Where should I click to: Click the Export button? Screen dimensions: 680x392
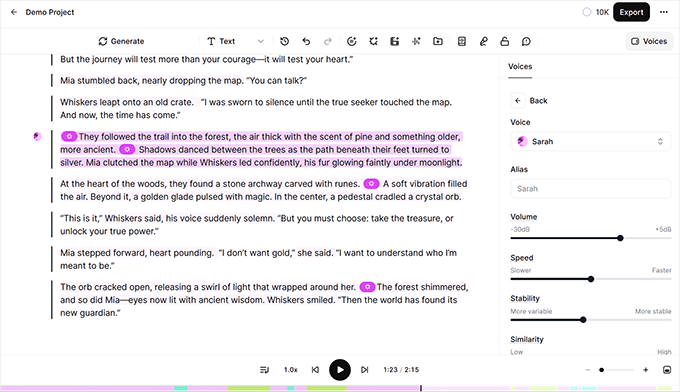click(631, 12)
